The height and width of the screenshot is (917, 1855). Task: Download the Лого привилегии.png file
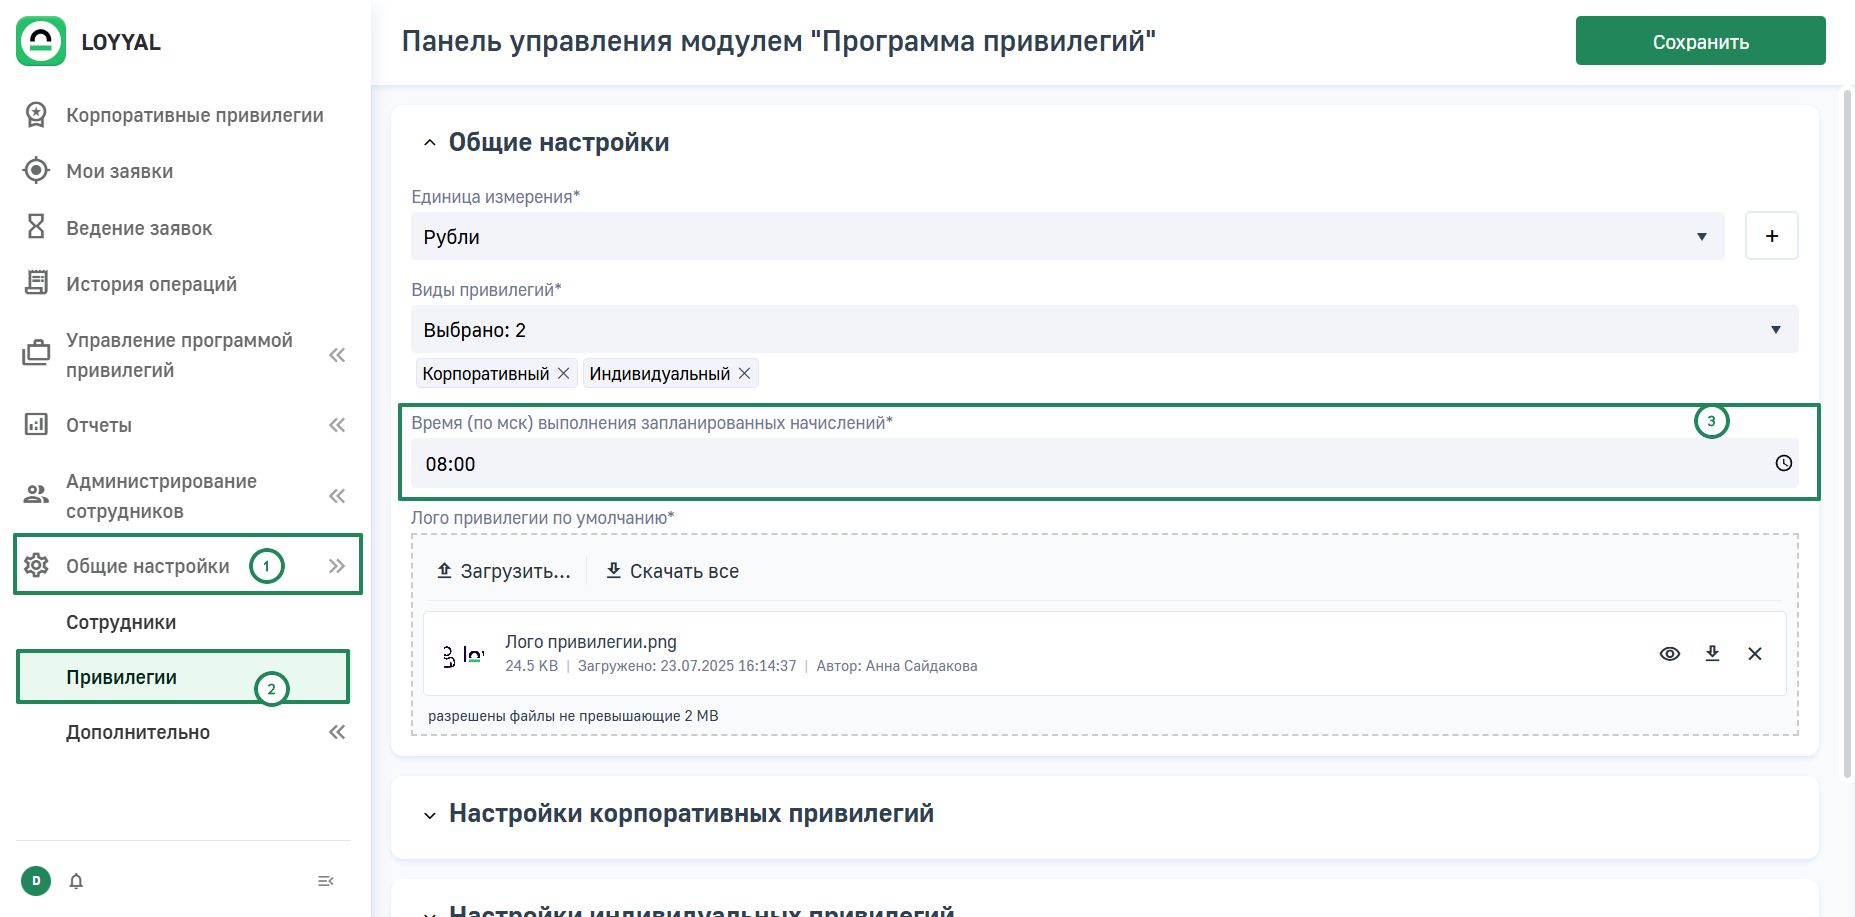click(1712, 654)
